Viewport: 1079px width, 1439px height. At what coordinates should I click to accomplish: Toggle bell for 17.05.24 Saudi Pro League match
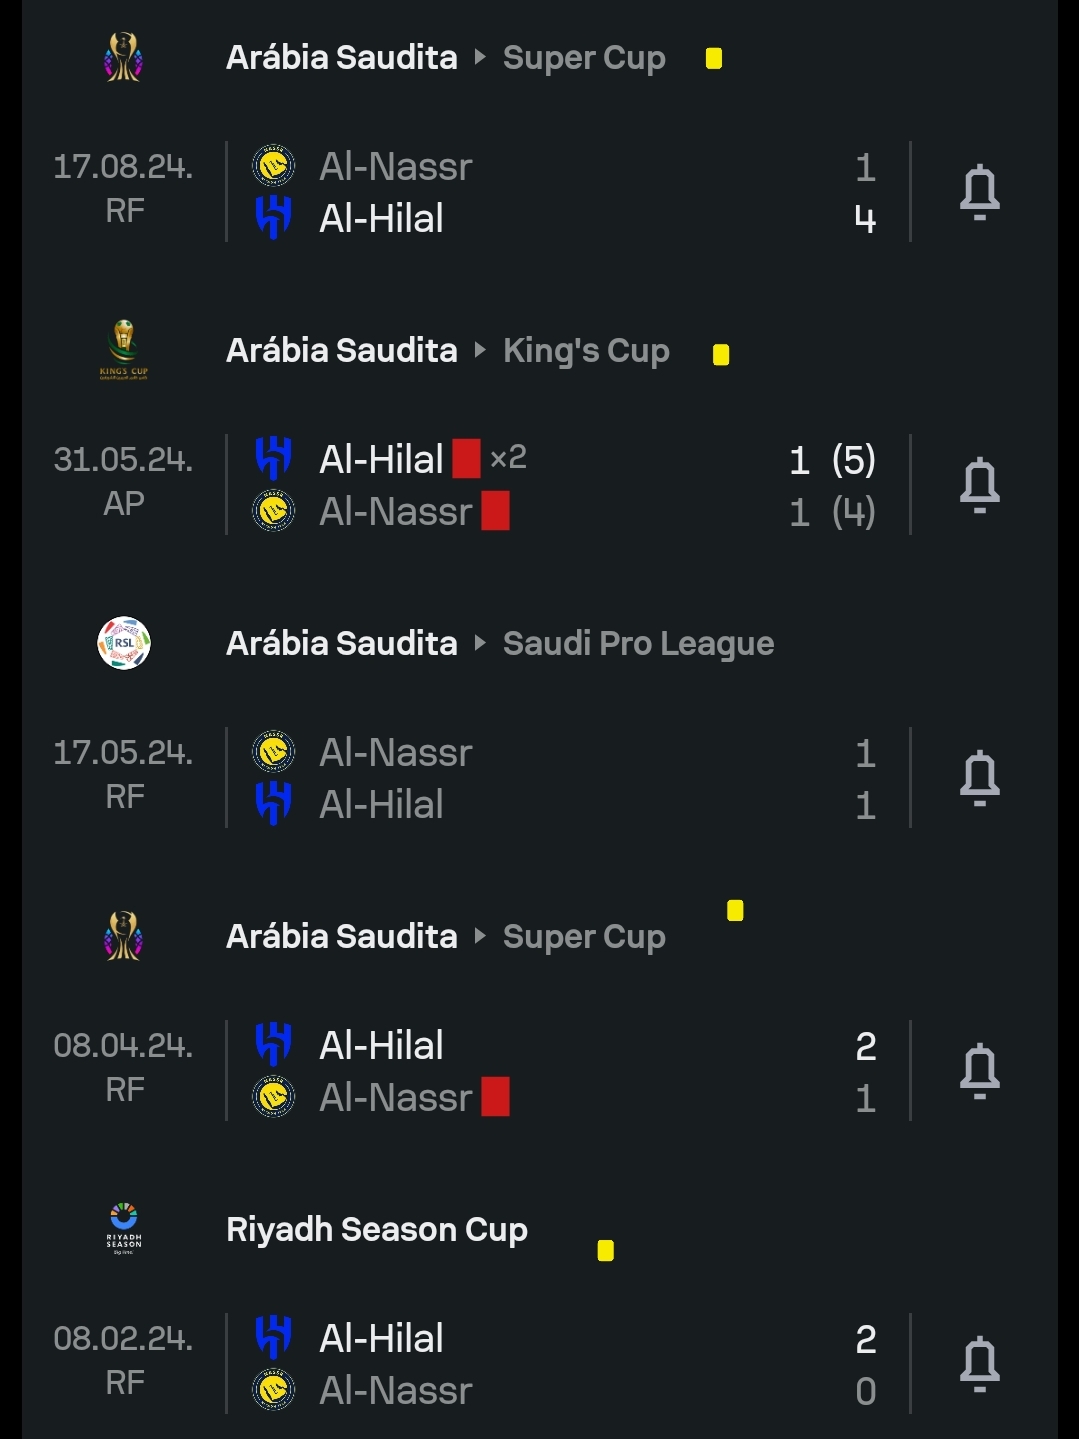(x=979, y=778)
